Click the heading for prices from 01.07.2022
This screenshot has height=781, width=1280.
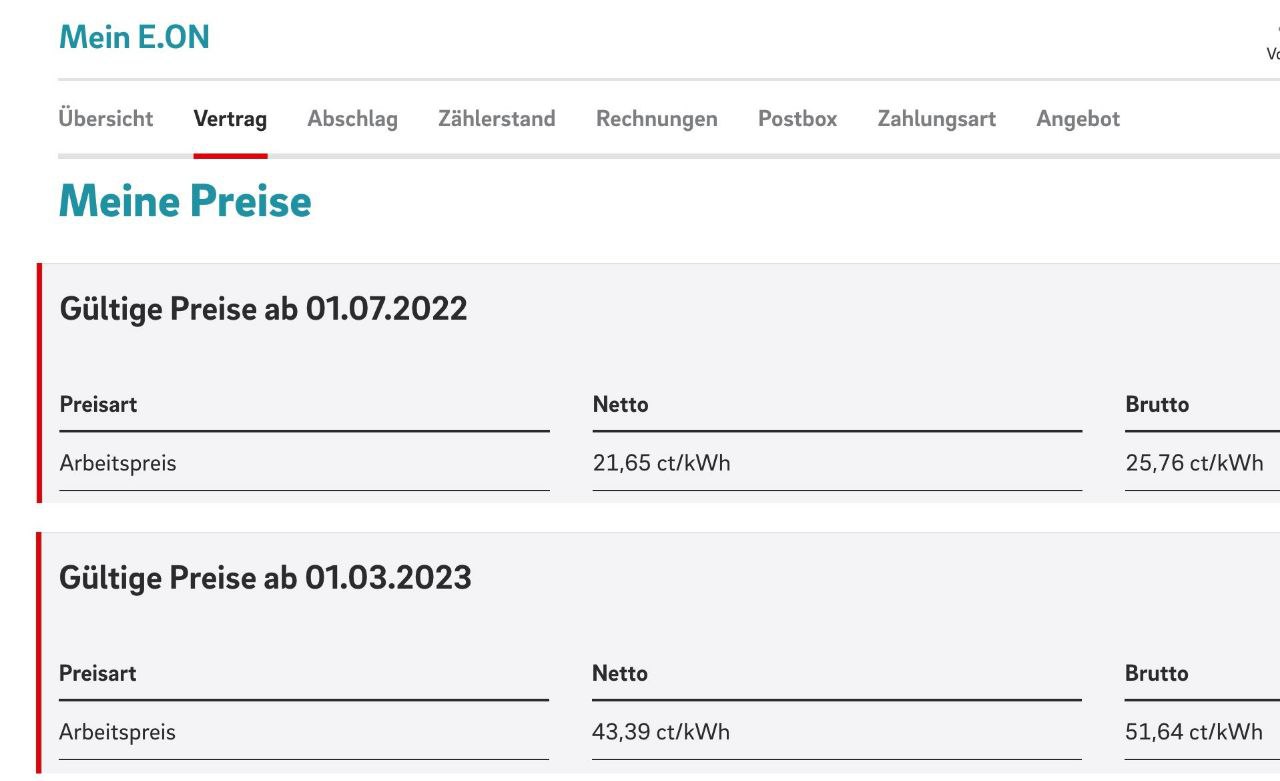pyautogui.click(x=263, y=309)
